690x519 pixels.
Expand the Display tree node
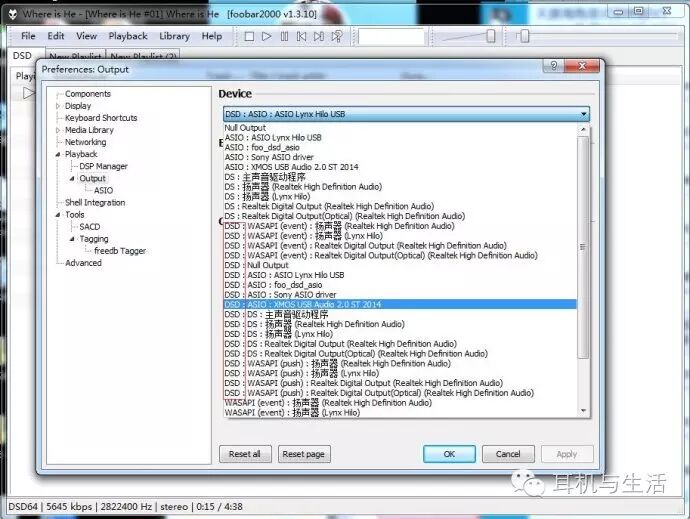click(x=58, y=106)
